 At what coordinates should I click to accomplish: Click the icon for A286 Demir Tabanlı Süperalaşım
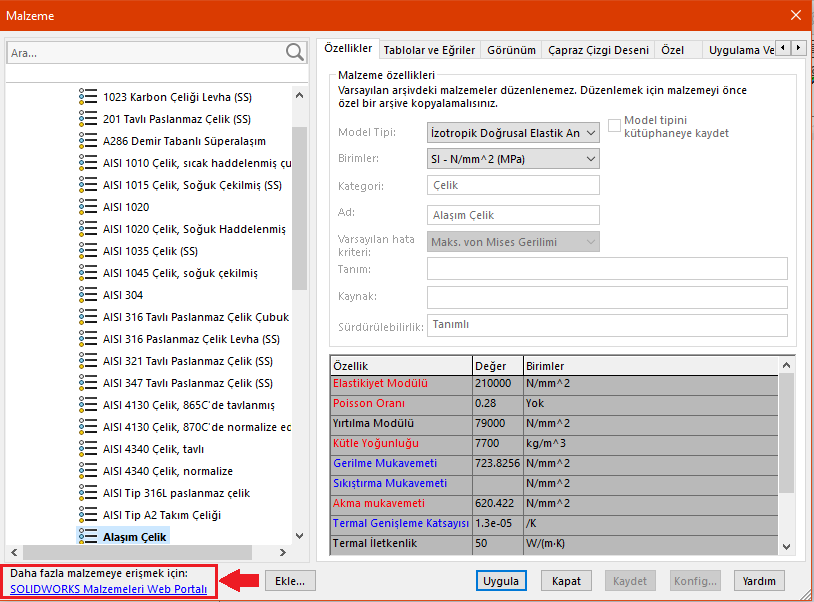[x=88, y=141]
